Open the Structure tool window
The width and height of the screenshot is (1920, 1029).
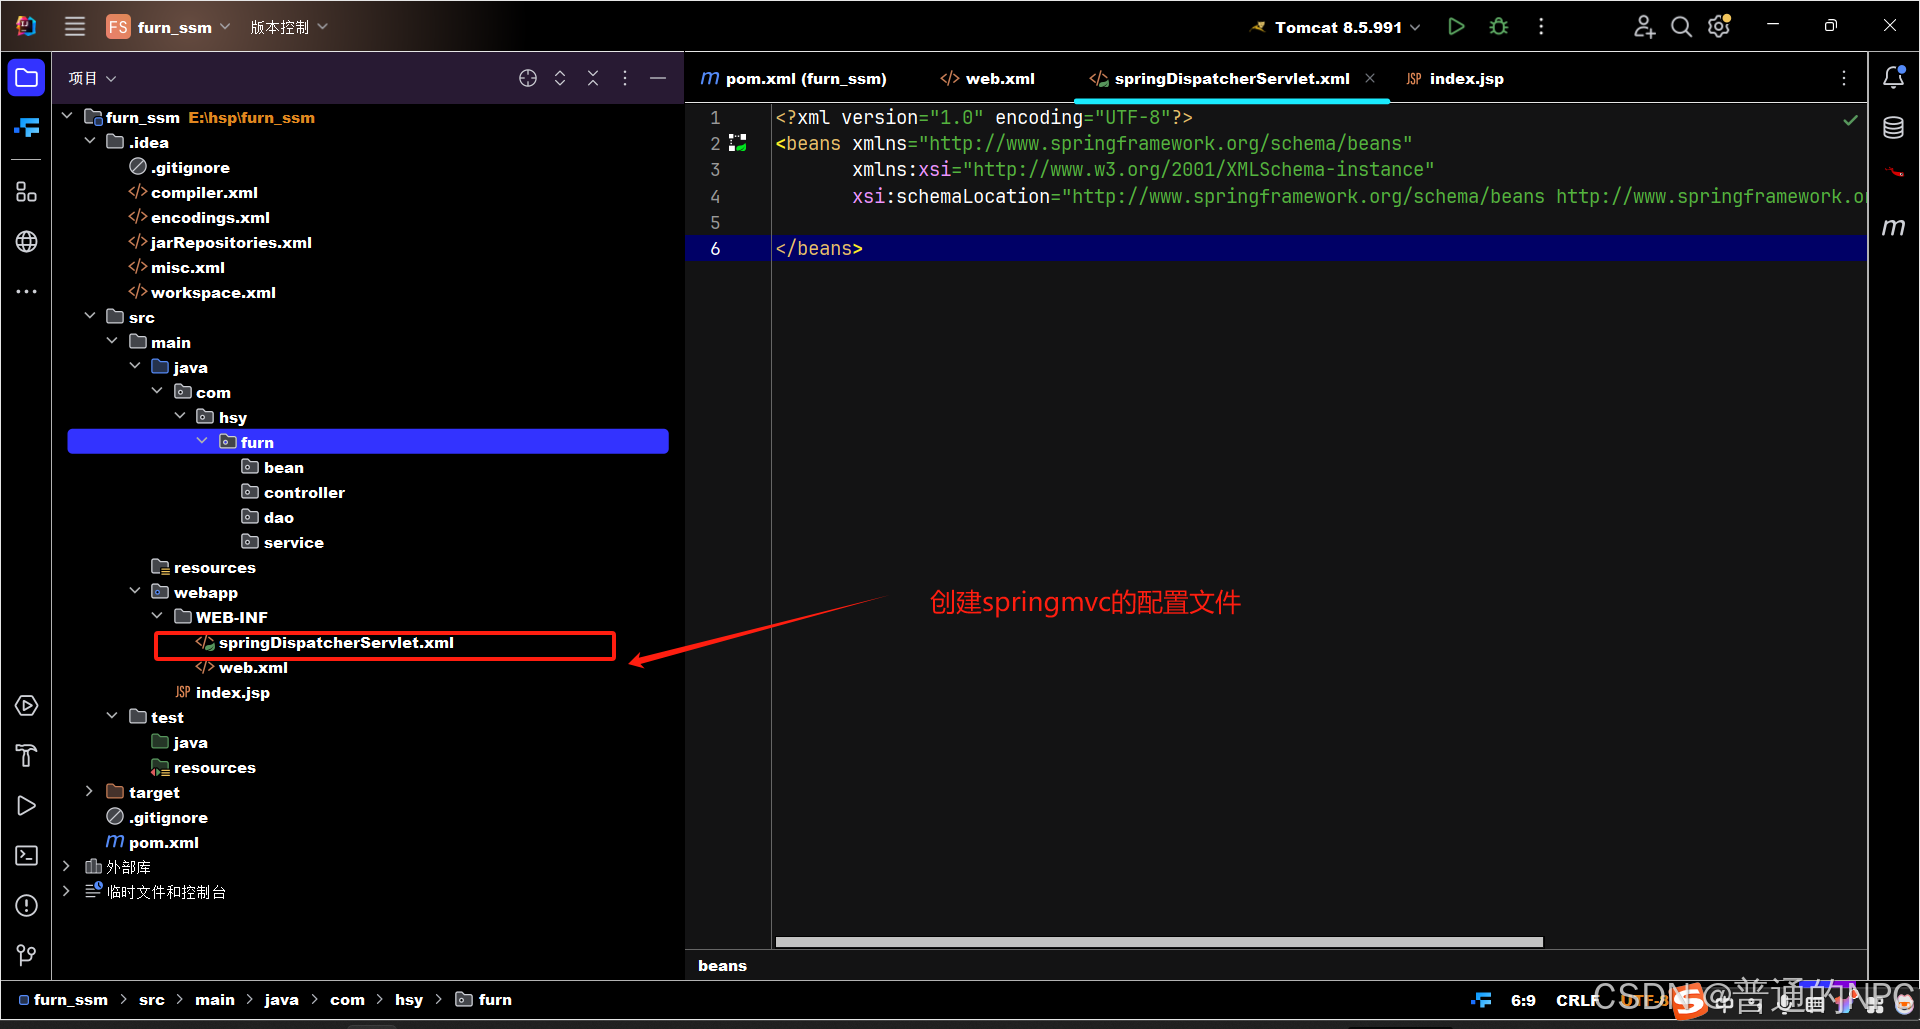(27, 191)
